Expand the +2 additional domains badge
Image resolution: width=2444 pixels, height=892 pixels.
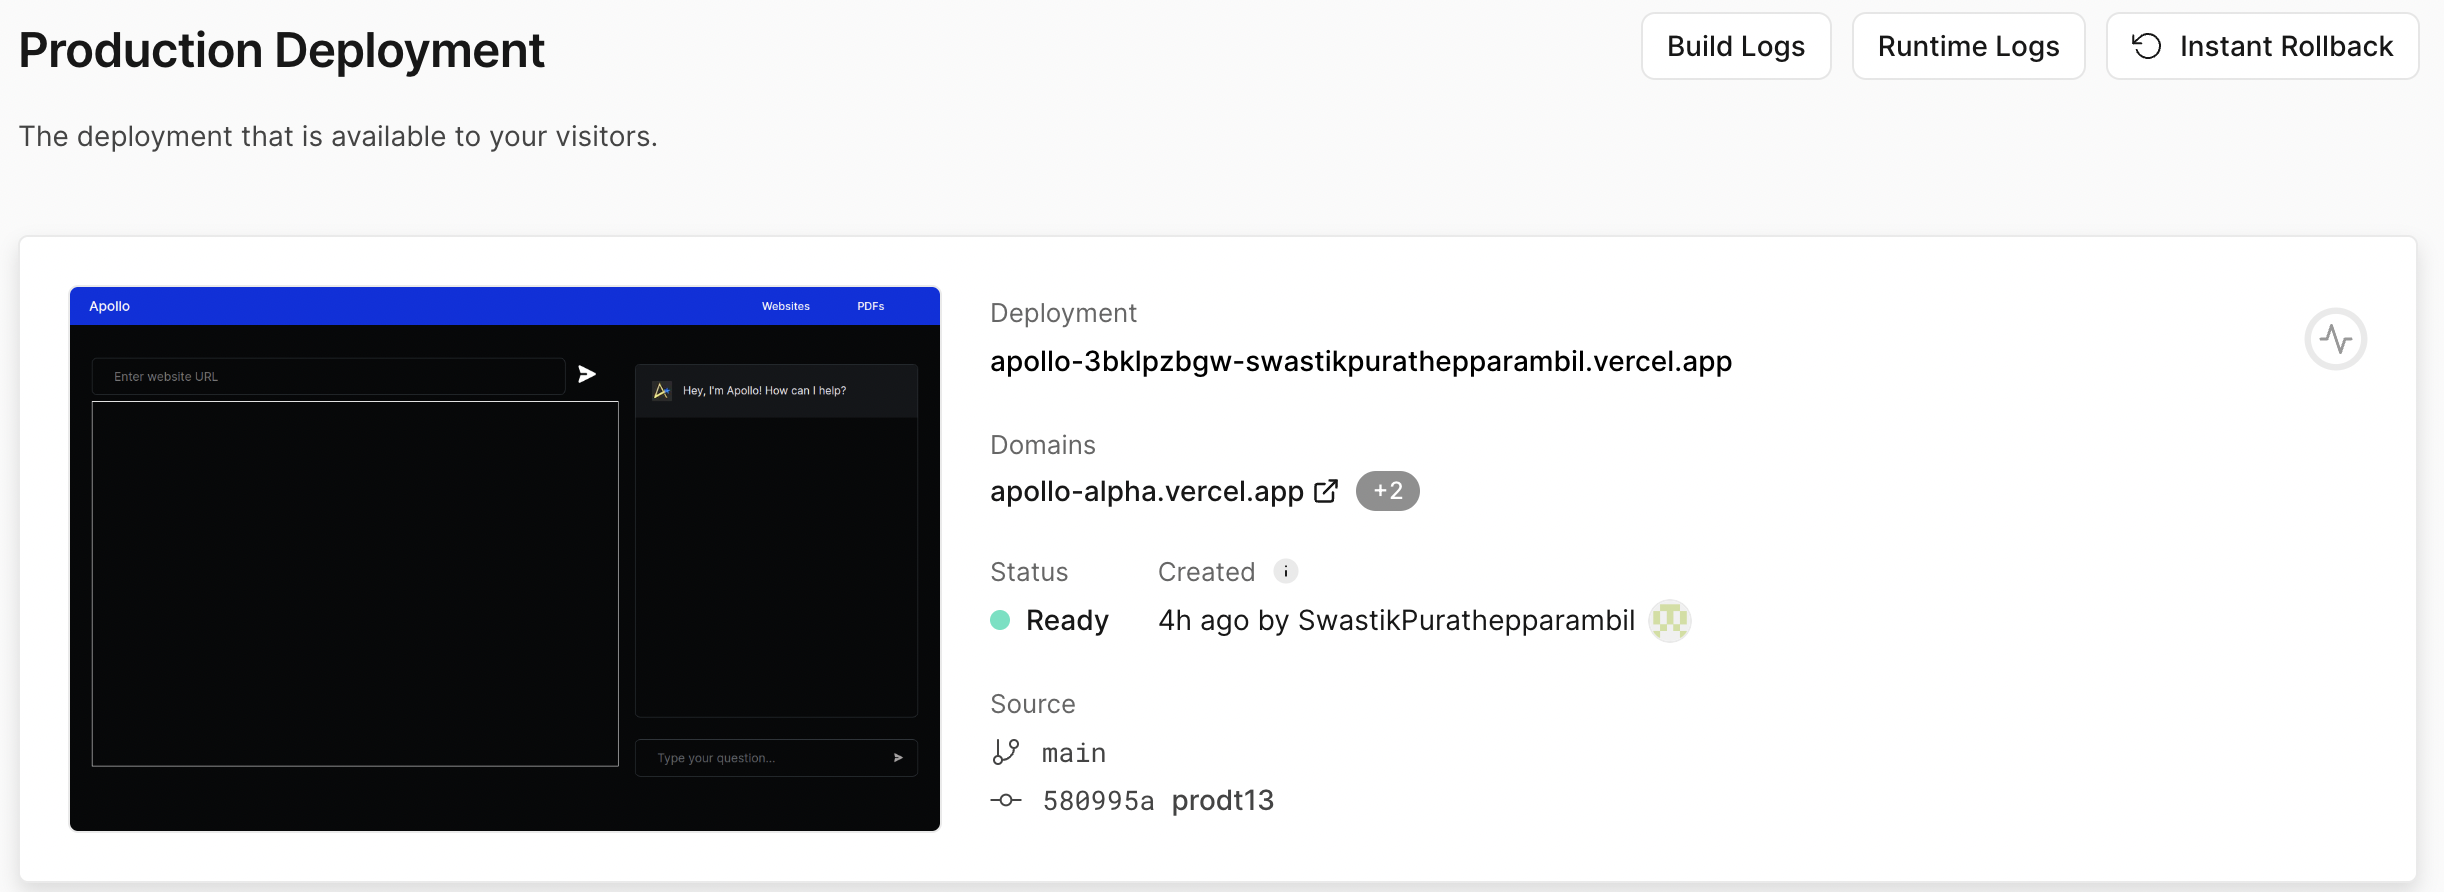(x=1387, y=491)
